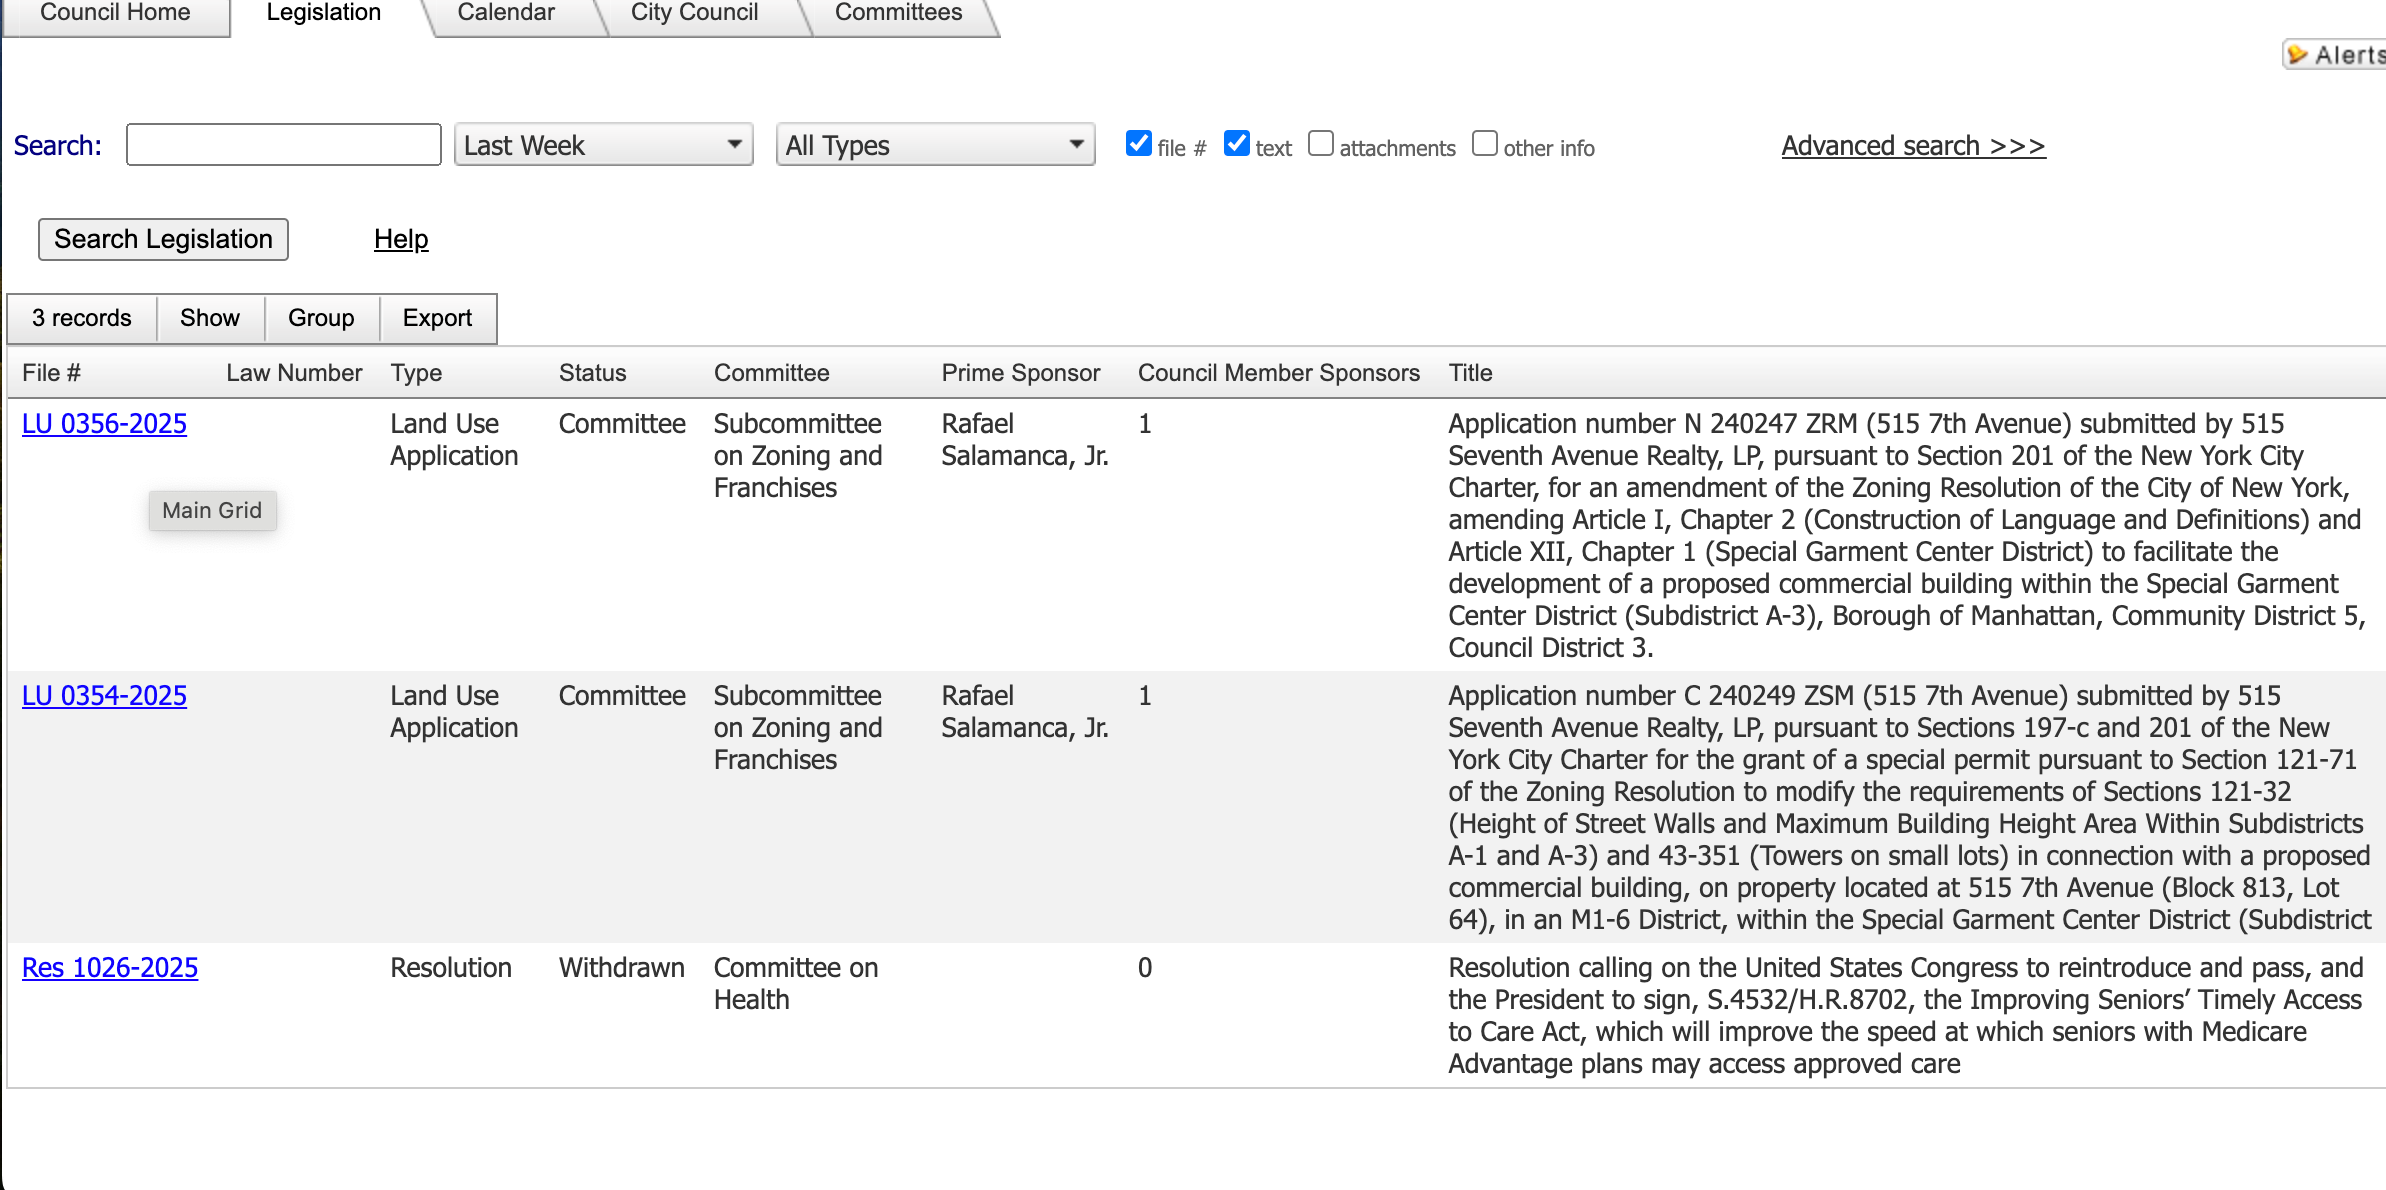Open the Show menu in grid toolbar

(210, 318)
